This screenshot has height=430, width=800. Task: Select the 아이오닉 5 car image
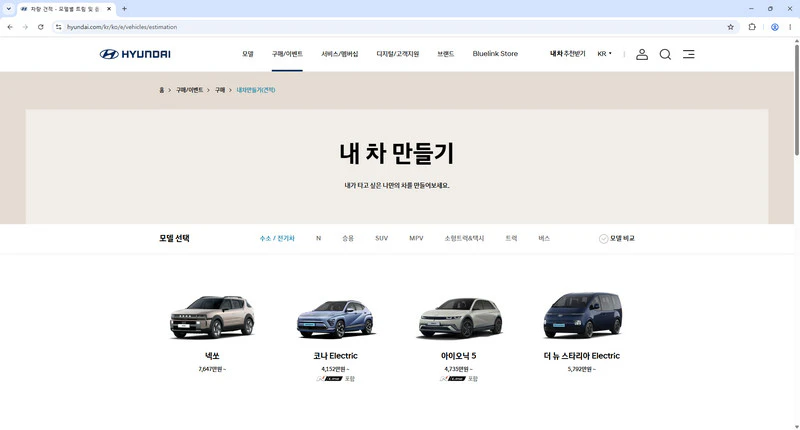pyautogui.click(x=460, y=318)
